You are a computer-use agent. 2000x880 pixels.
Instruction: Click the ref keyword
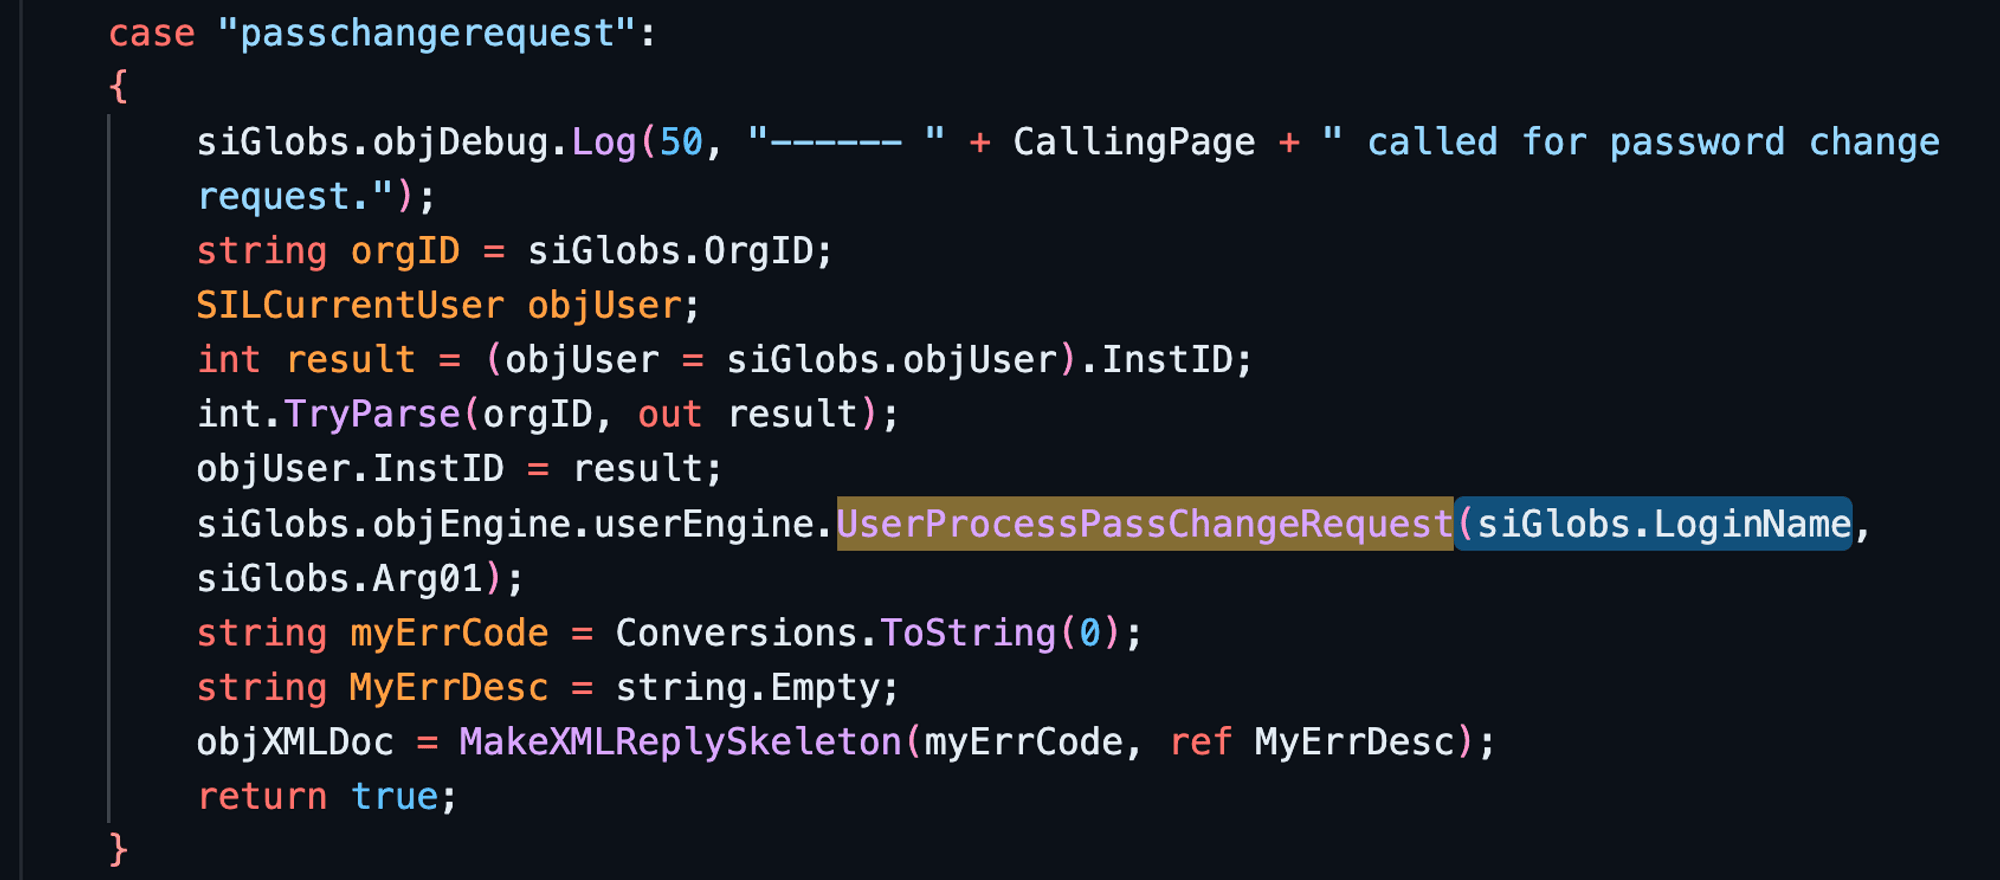pyautogui.click(x=1200, y=741)
